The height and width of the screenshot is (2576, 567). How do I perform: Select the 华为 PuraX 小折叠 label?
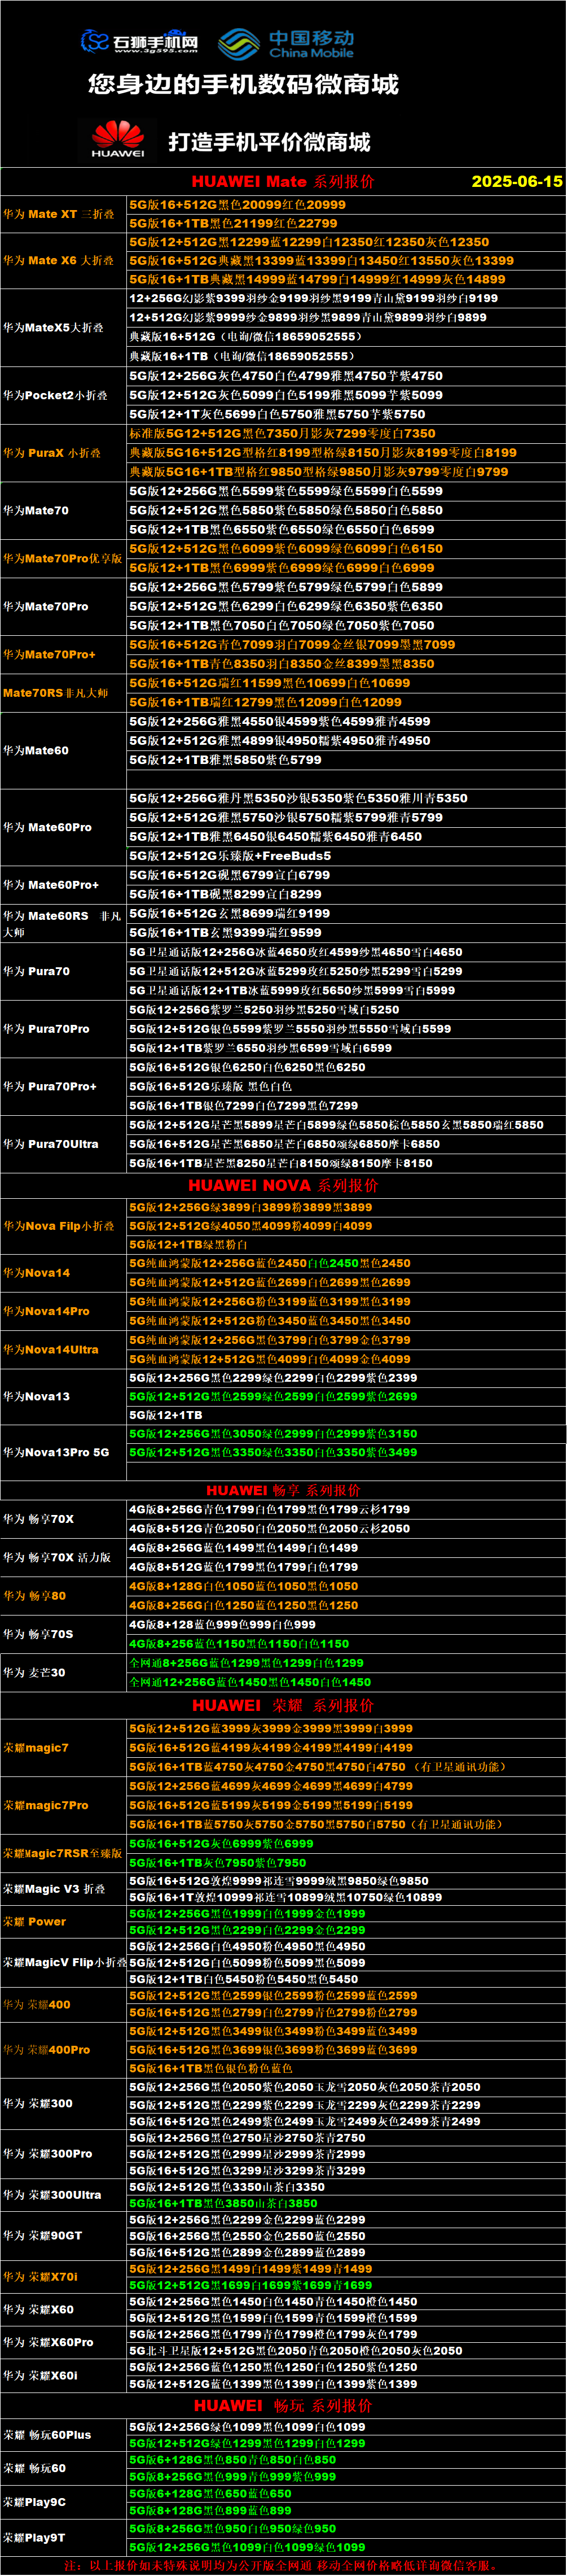coord(52,453)
